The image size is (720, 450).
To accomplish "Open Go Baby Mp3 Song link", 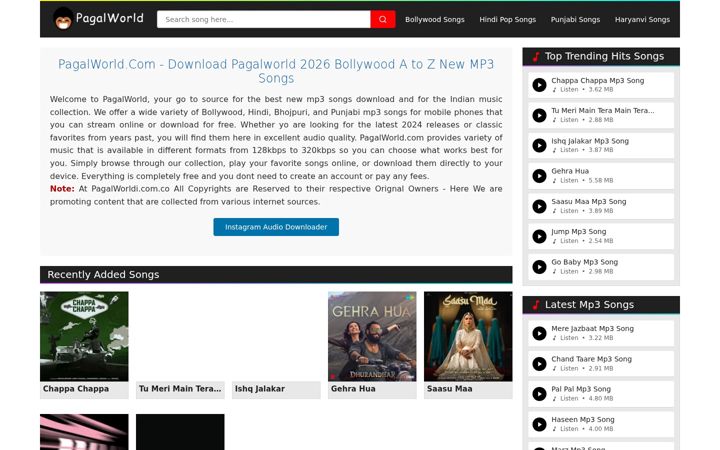I will (x=584, y=262).
